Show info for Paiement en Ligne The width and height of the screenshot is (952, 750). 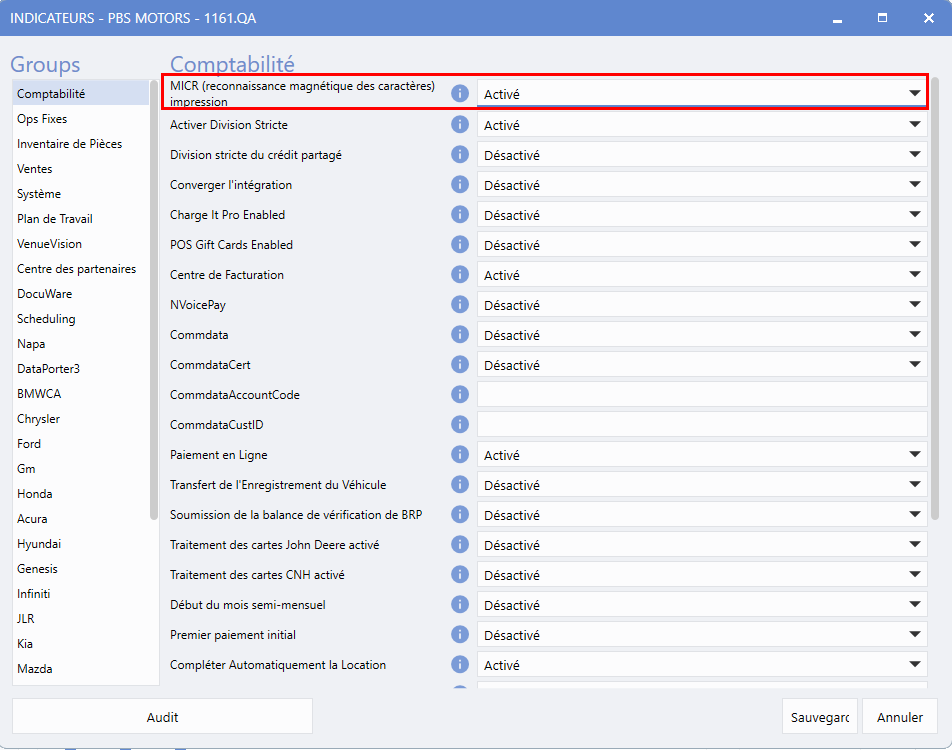(460, 454)
